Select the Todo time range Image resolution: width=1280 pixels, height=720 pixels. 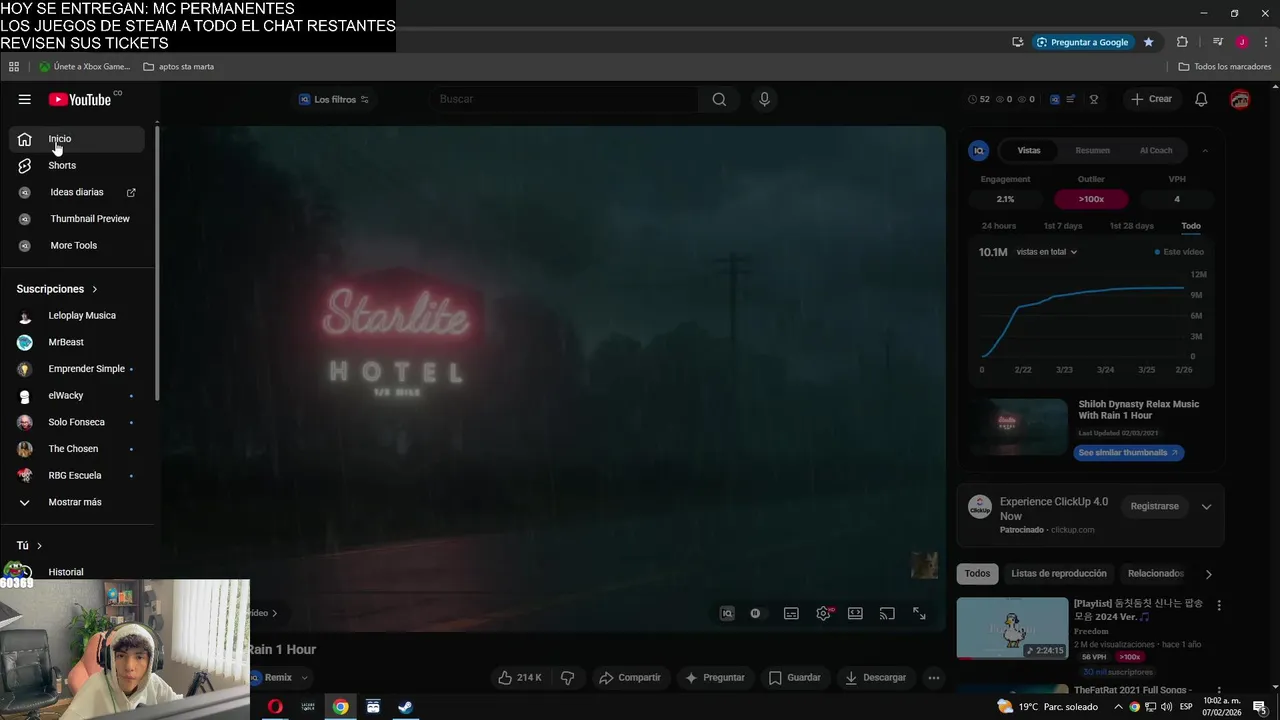(x=1191, y=226)
